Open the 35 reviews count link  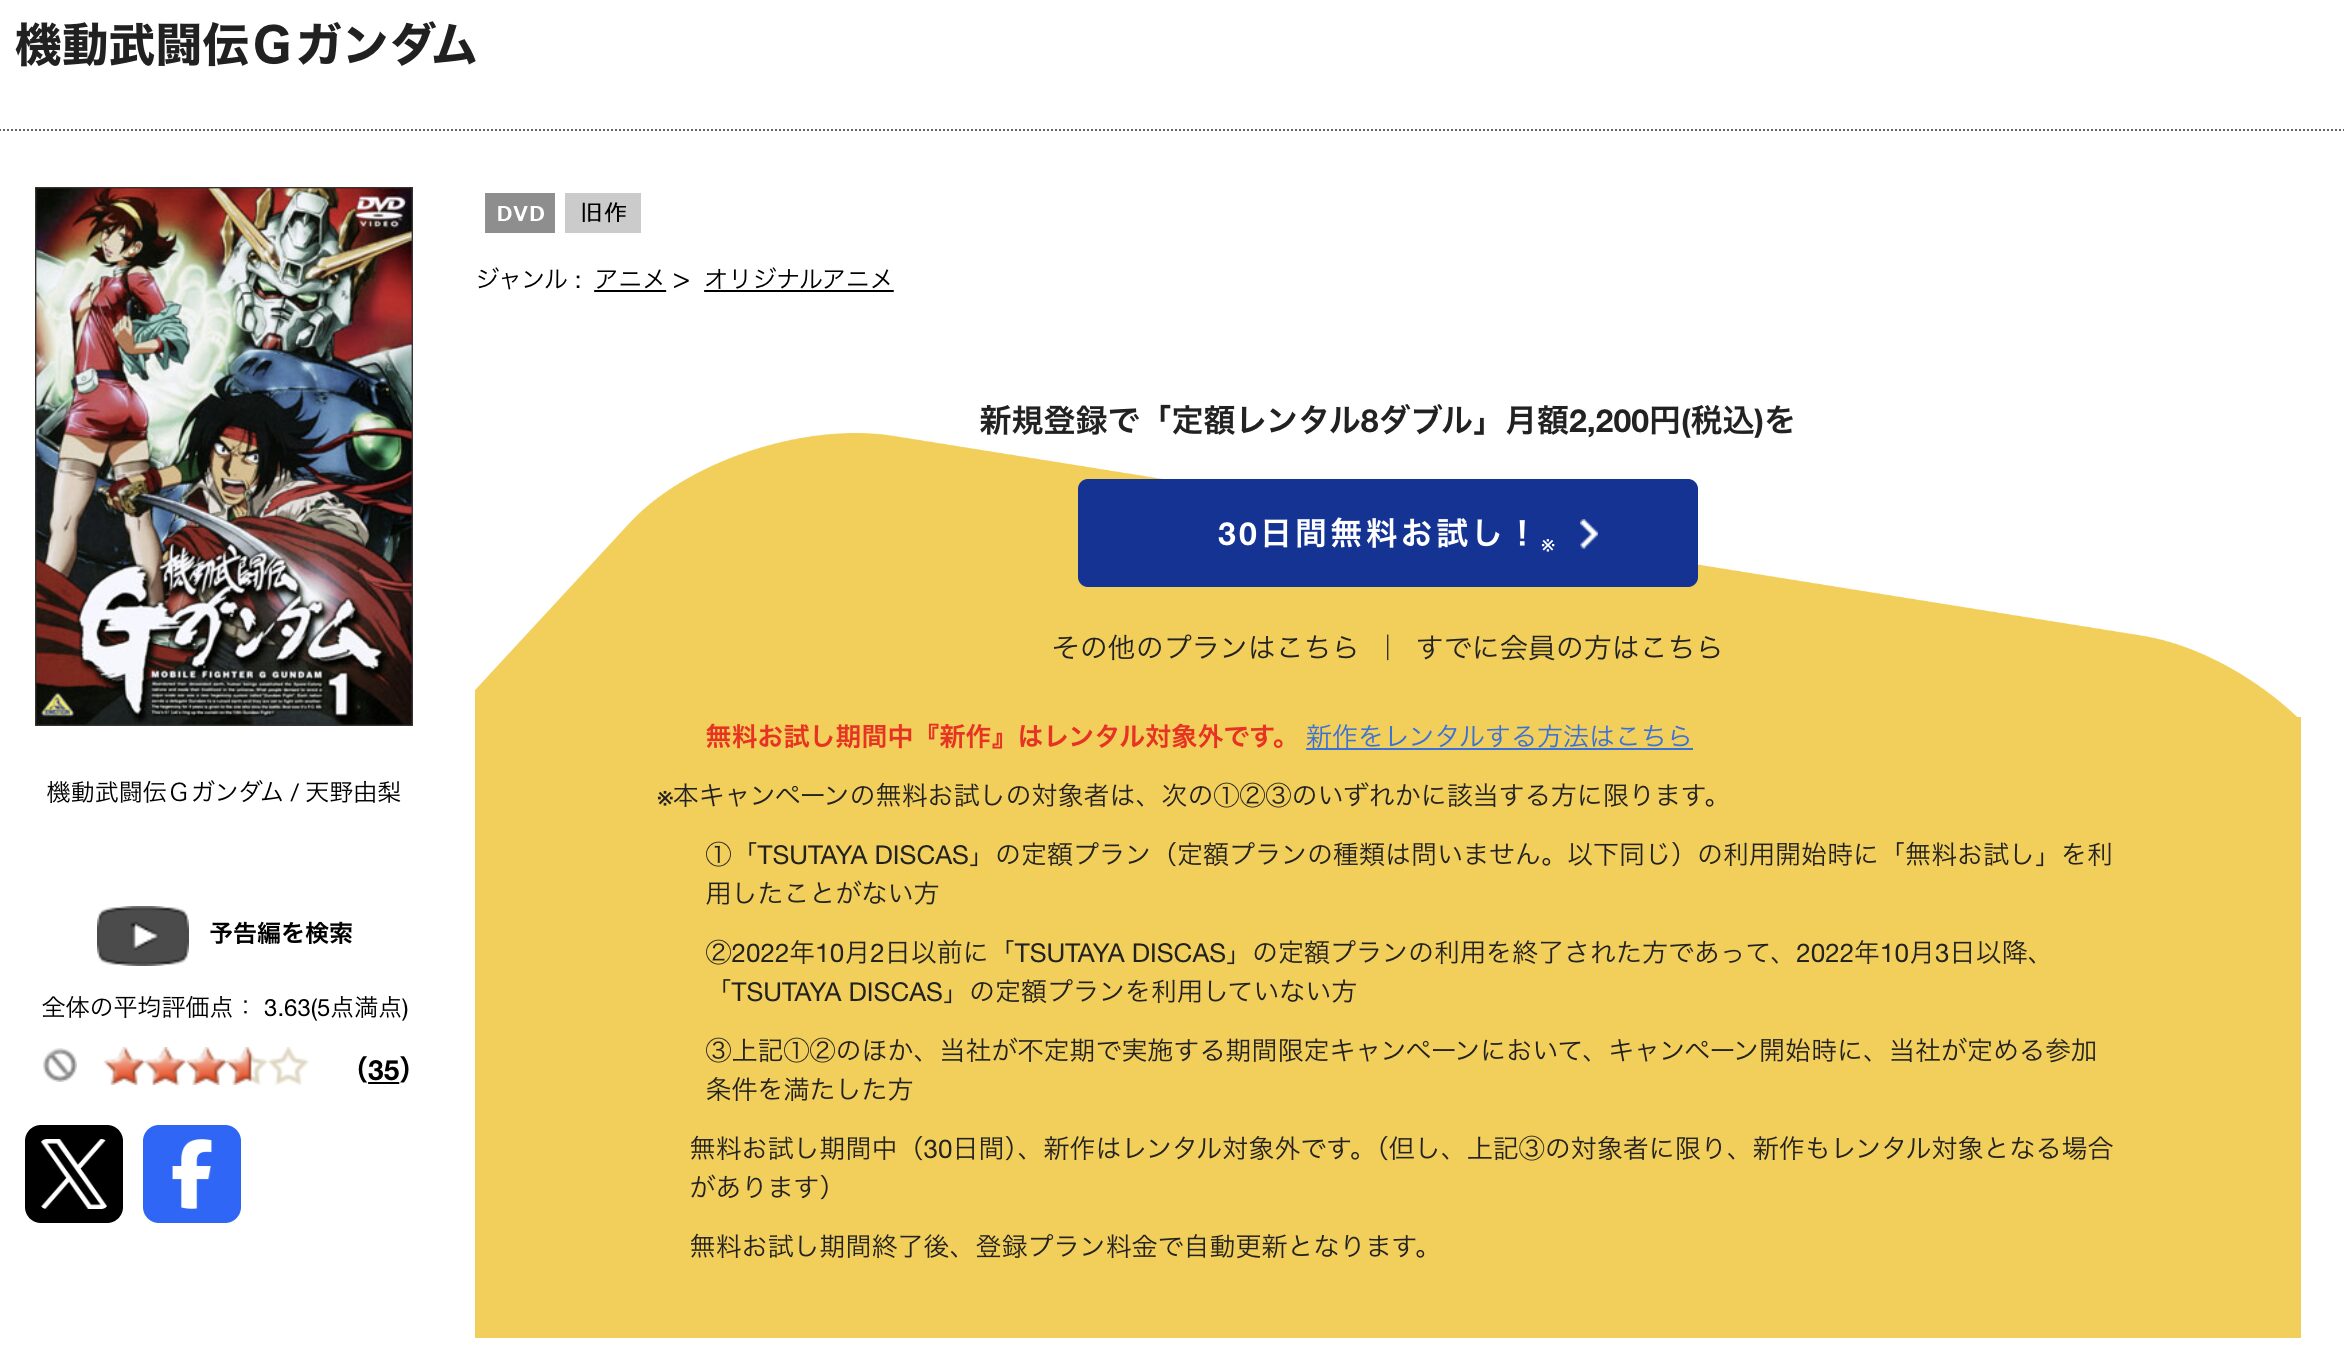[x=384, y=1069]
